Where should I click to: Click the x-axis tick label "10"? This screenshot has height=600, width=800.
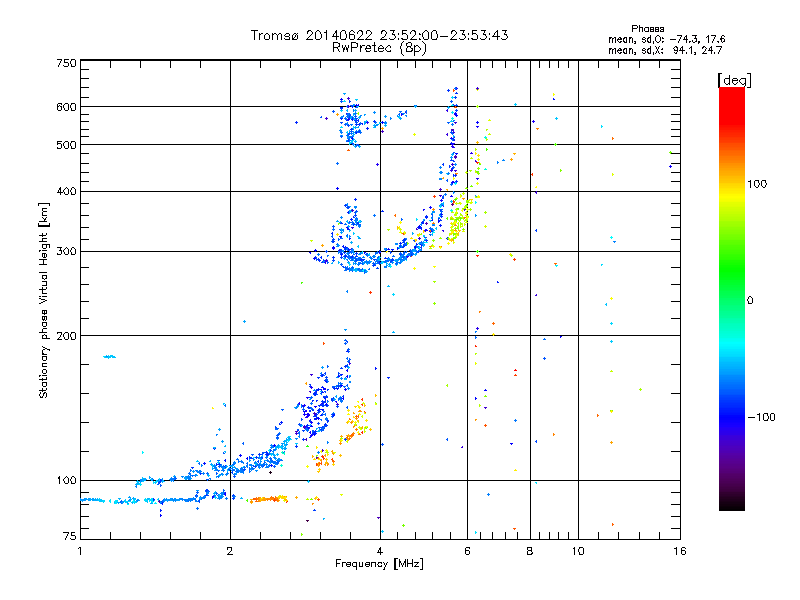point(578,551)
